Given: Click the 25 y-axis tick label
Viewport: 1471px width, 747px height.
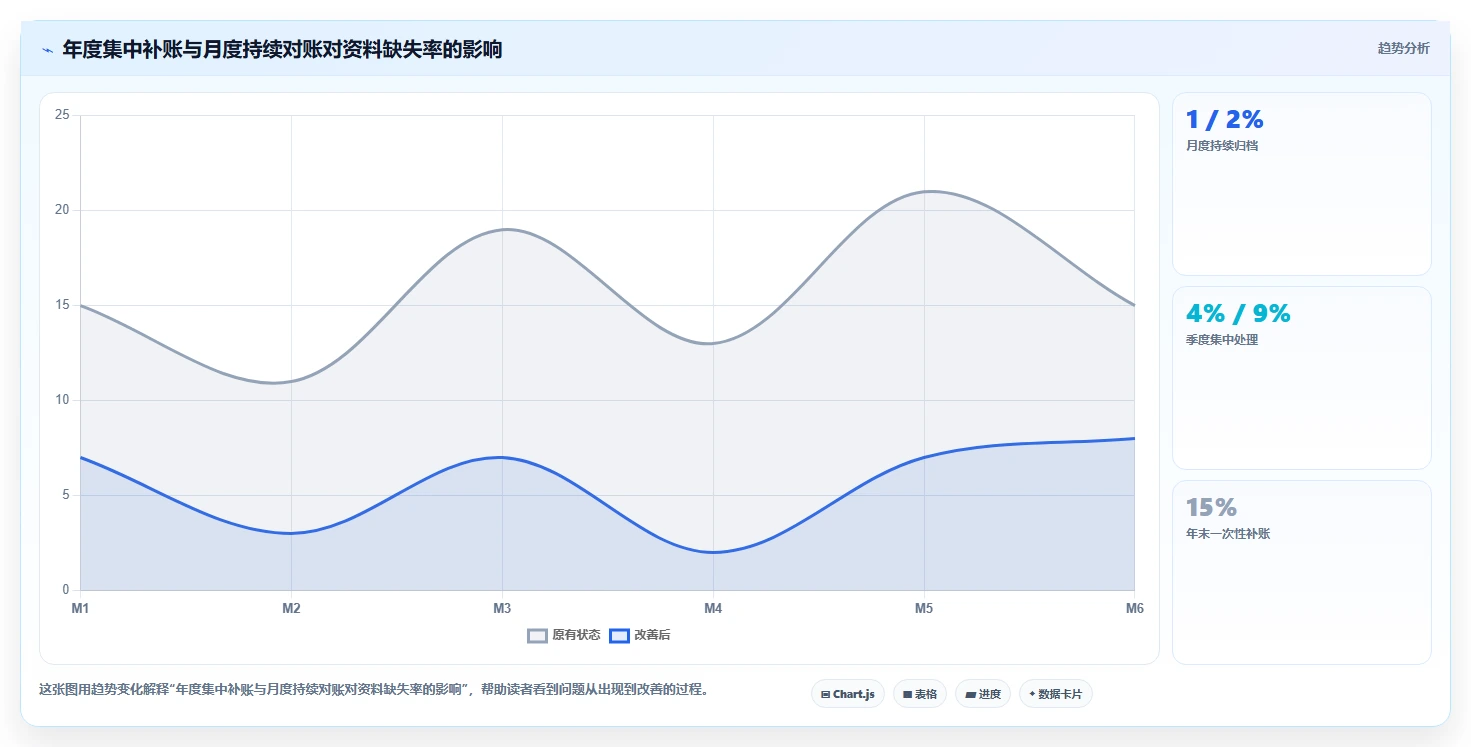Looking at the screenshot, I should click(62, 115).
